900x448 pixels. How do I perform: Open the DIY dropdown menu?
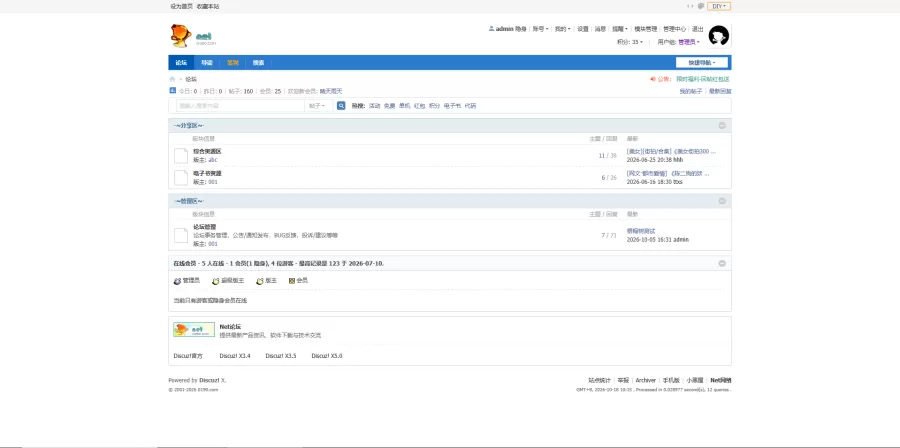point(719,6)
